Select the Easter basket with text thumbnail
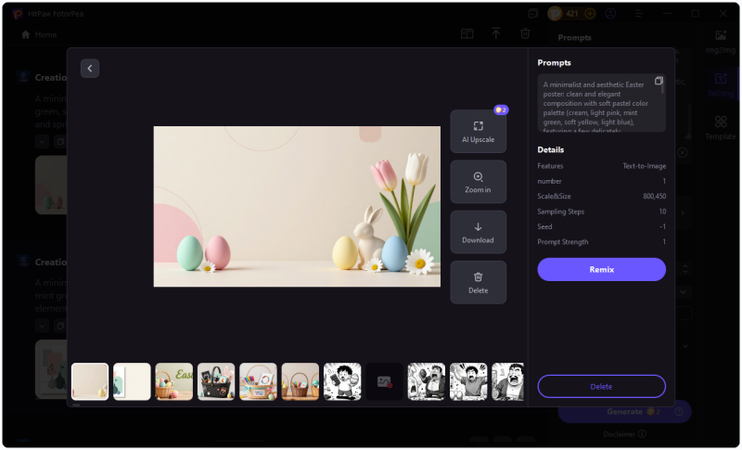The image size is (742, 450). pos(174,381)
